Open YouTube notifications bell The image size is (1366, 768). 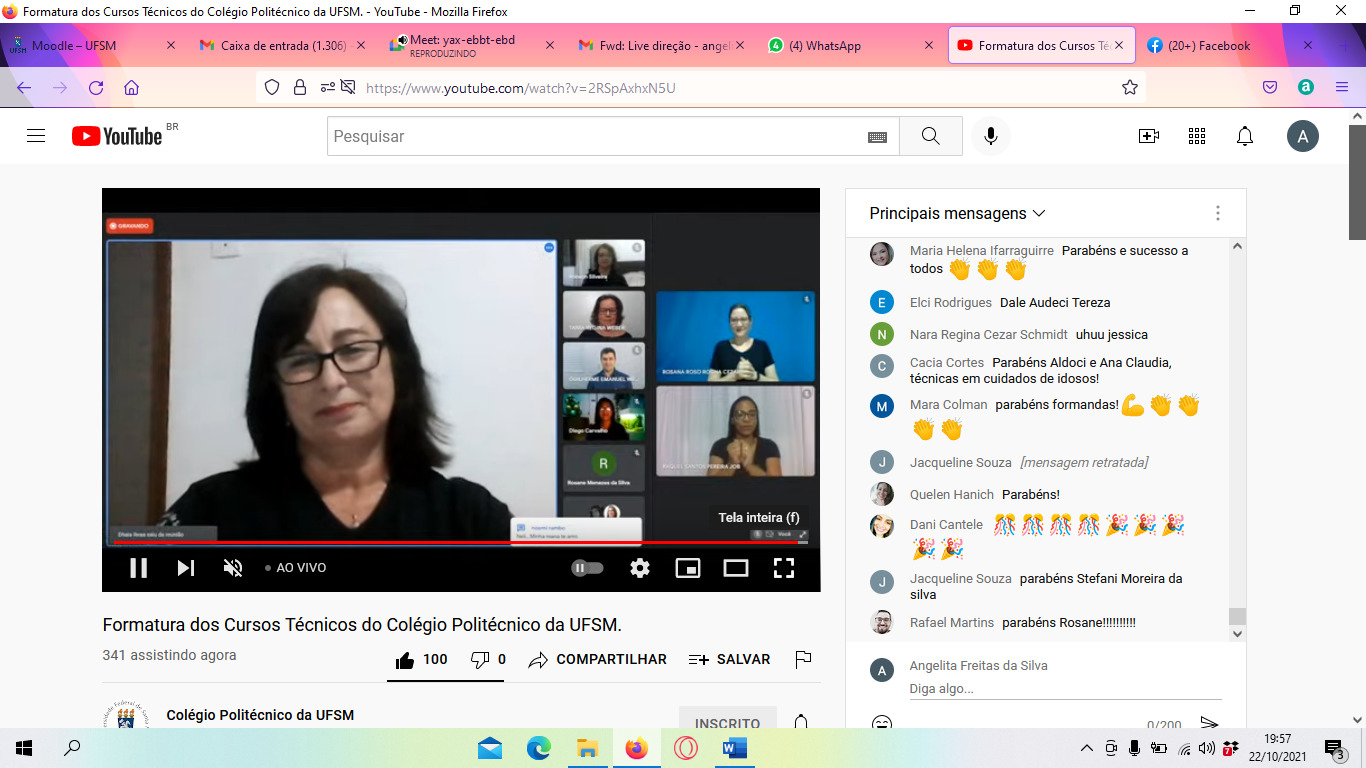pos(1245,136)
